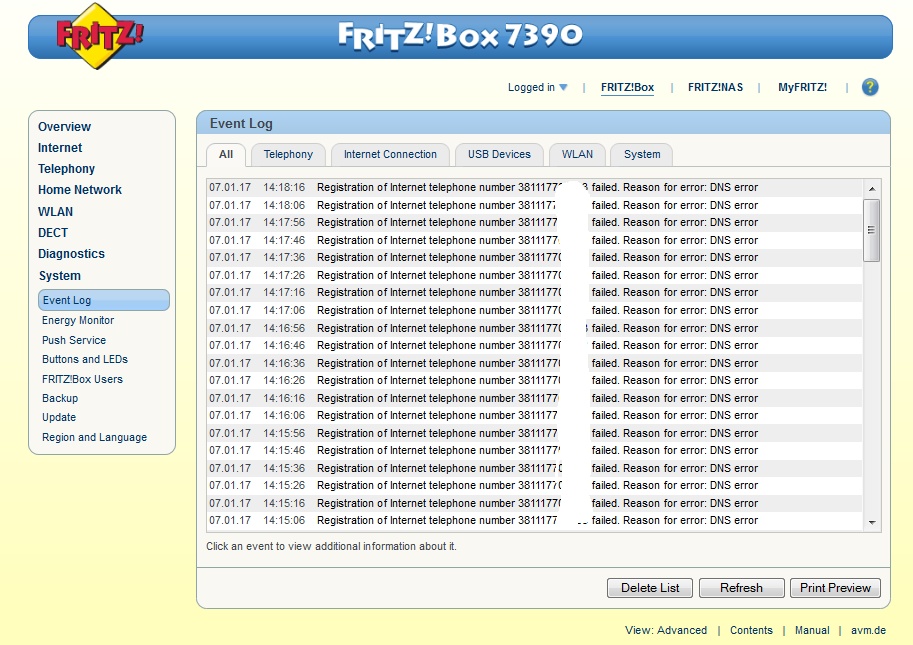Open DECT in the sidebar
Screen dimensions: 913x645
coord(53,233)
